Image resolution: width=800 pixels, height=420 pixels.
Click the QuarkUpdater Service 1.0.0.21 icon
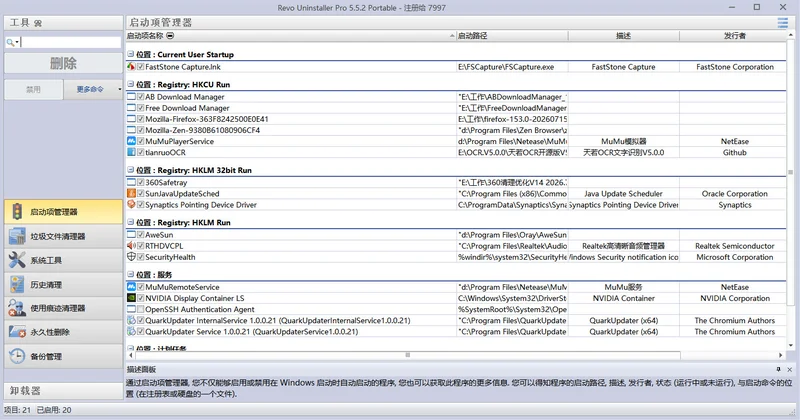131,331
